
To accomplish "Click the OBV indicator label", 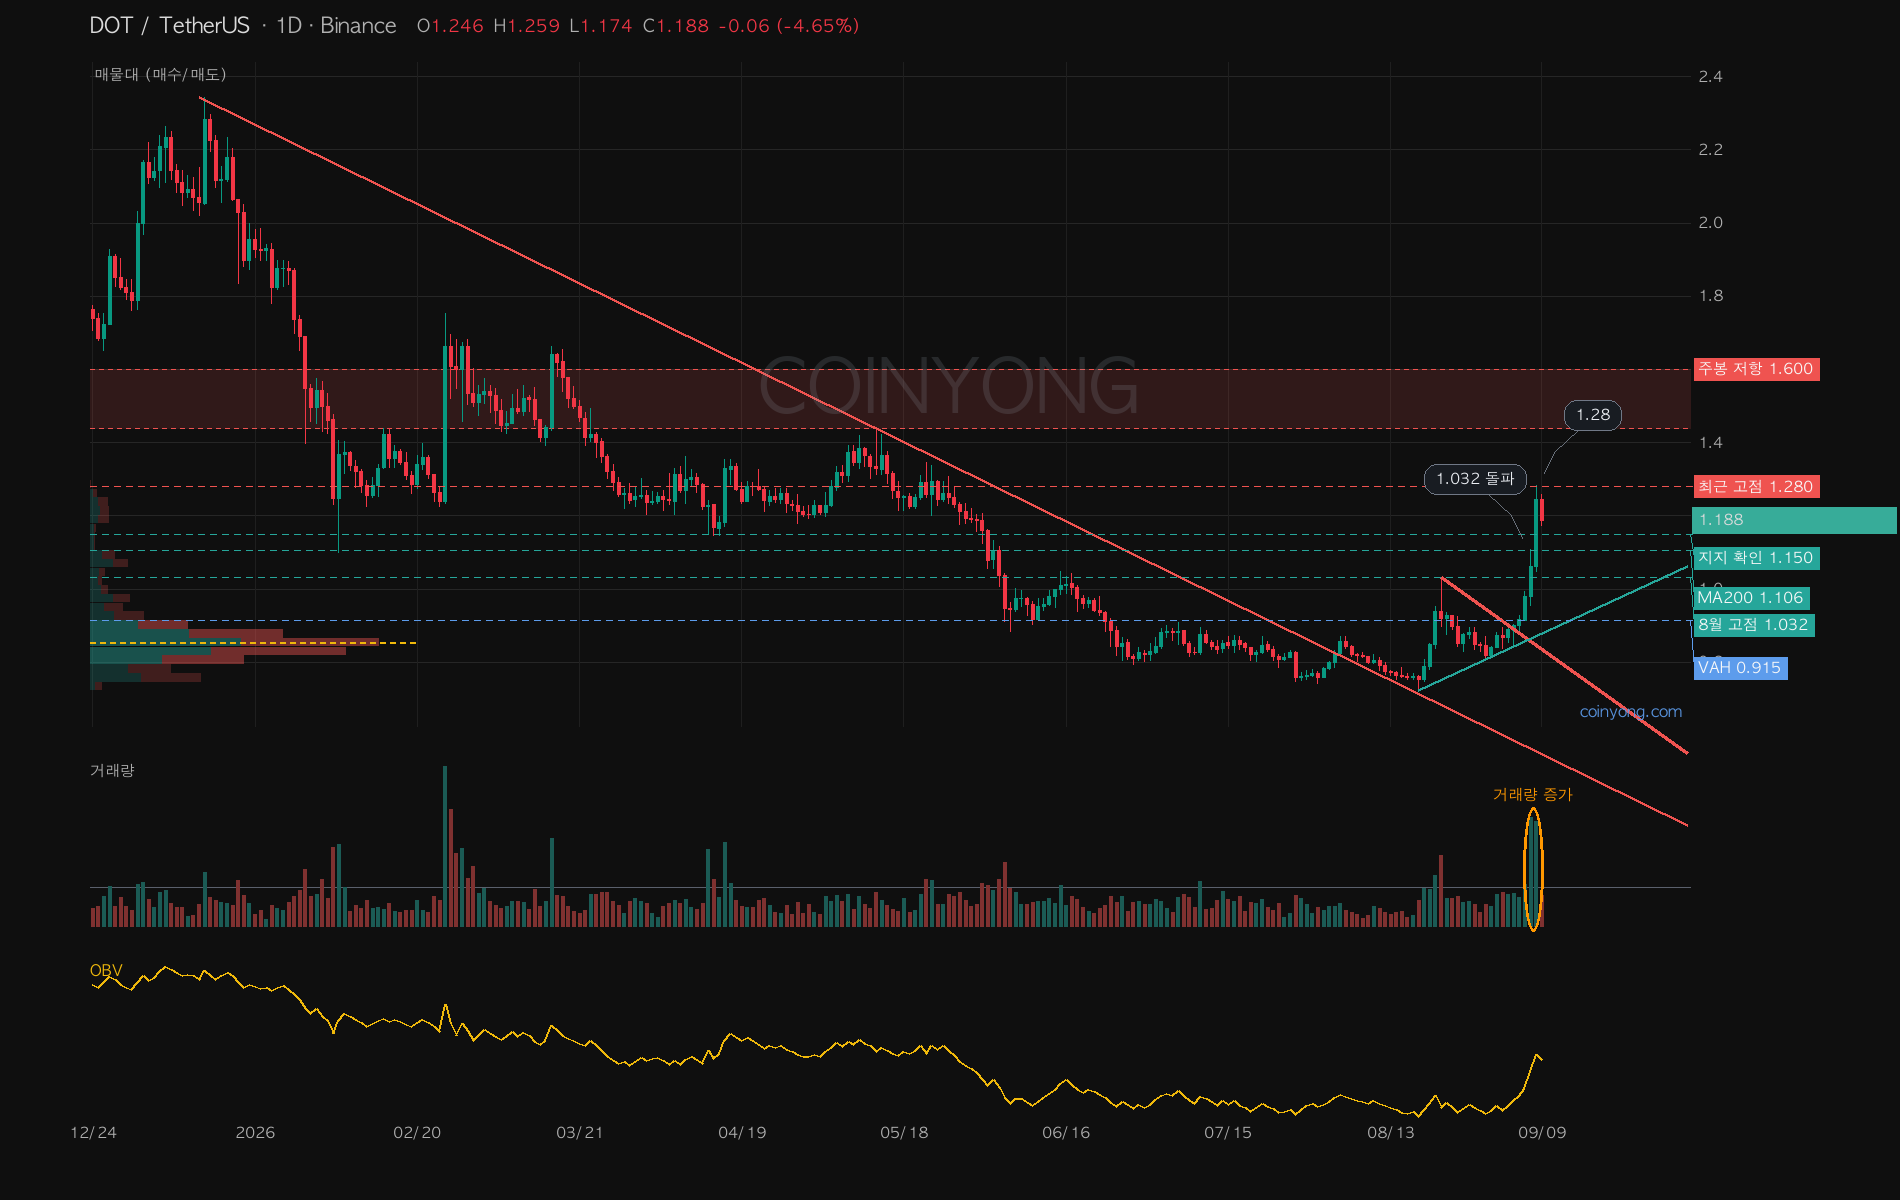I will pyautogui.click(x=106, y=970).
